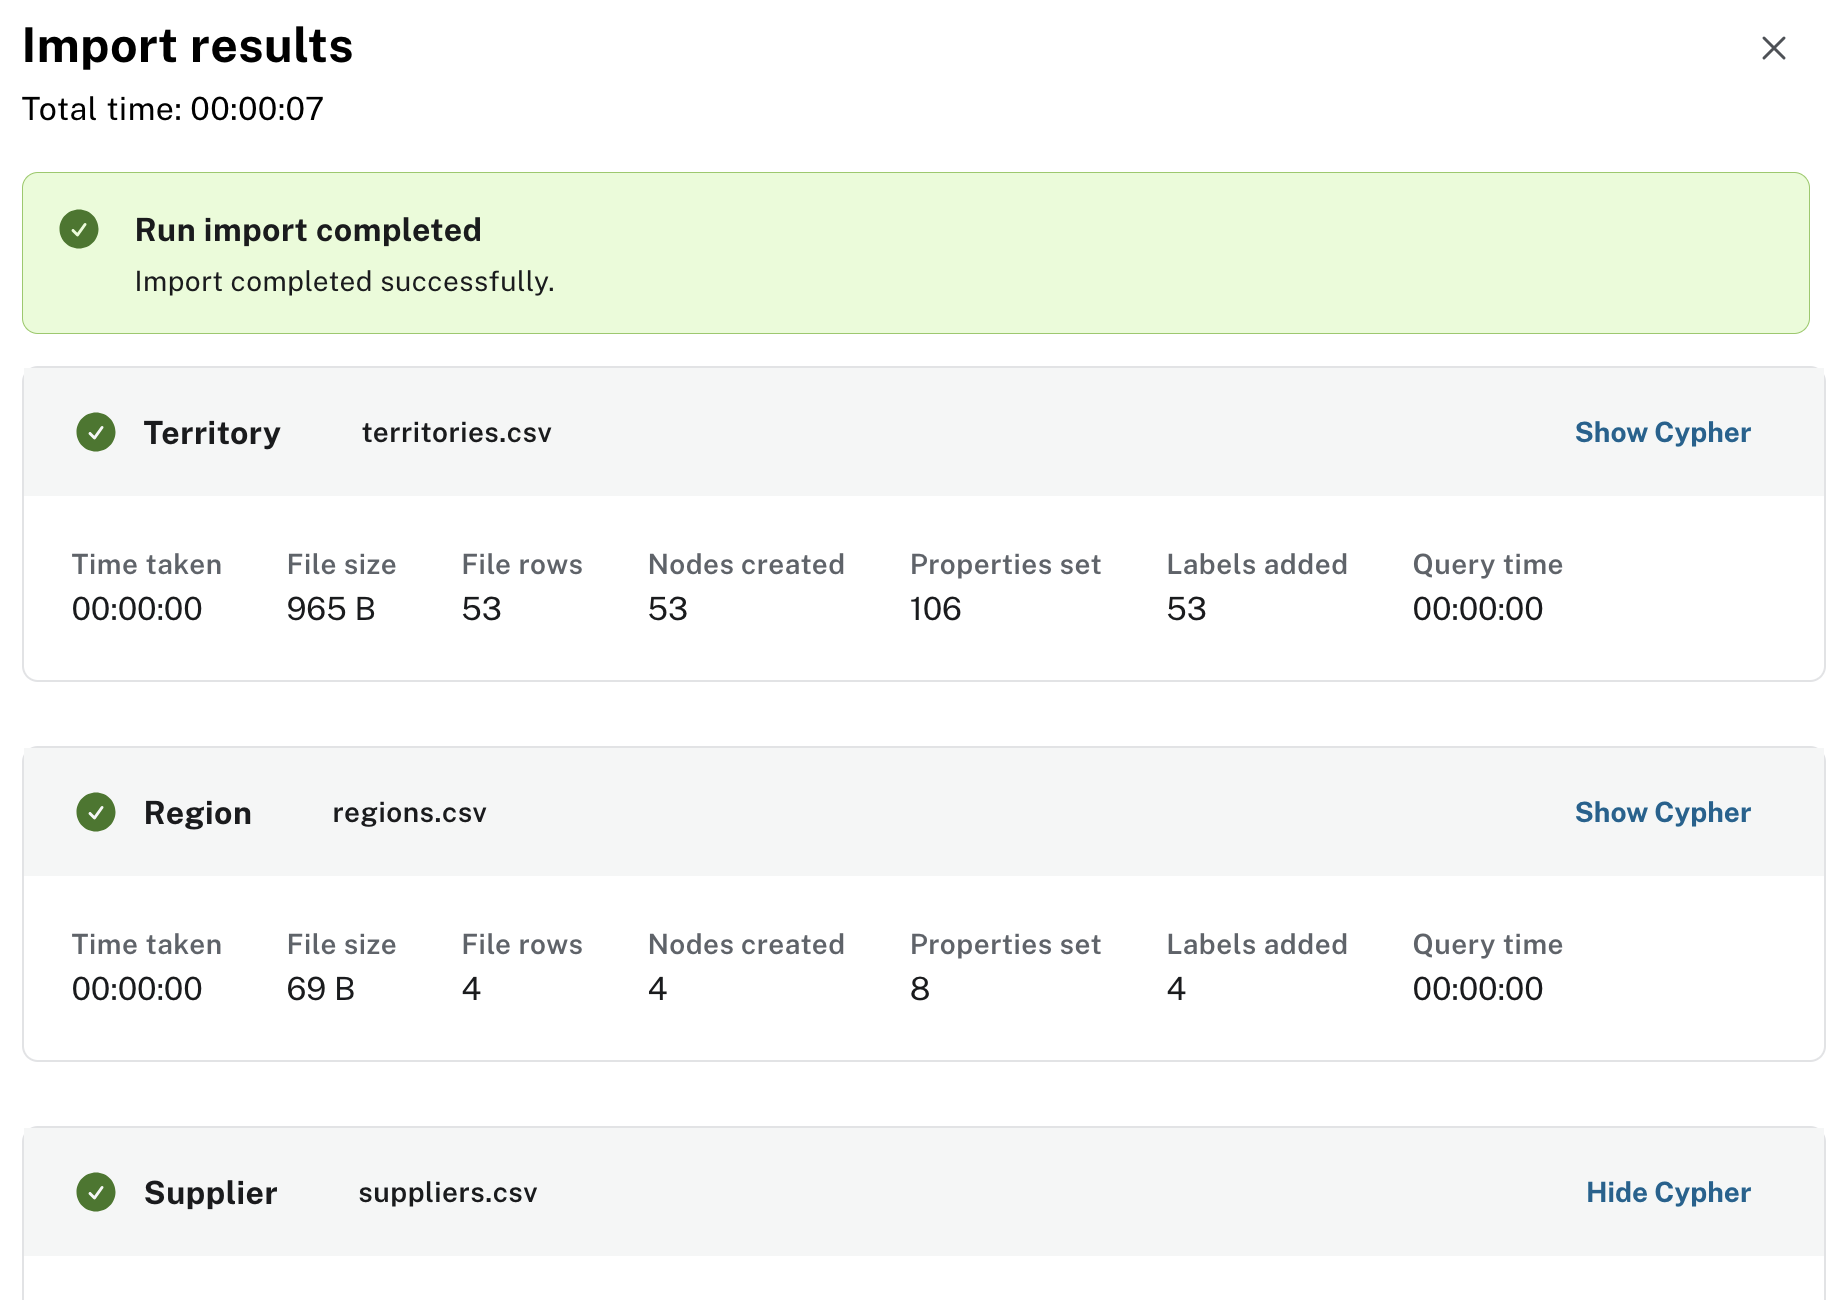1846x1300 pixels.
Task: Click the Total time text
Action: pyautogui.click(x=173, y=108)
